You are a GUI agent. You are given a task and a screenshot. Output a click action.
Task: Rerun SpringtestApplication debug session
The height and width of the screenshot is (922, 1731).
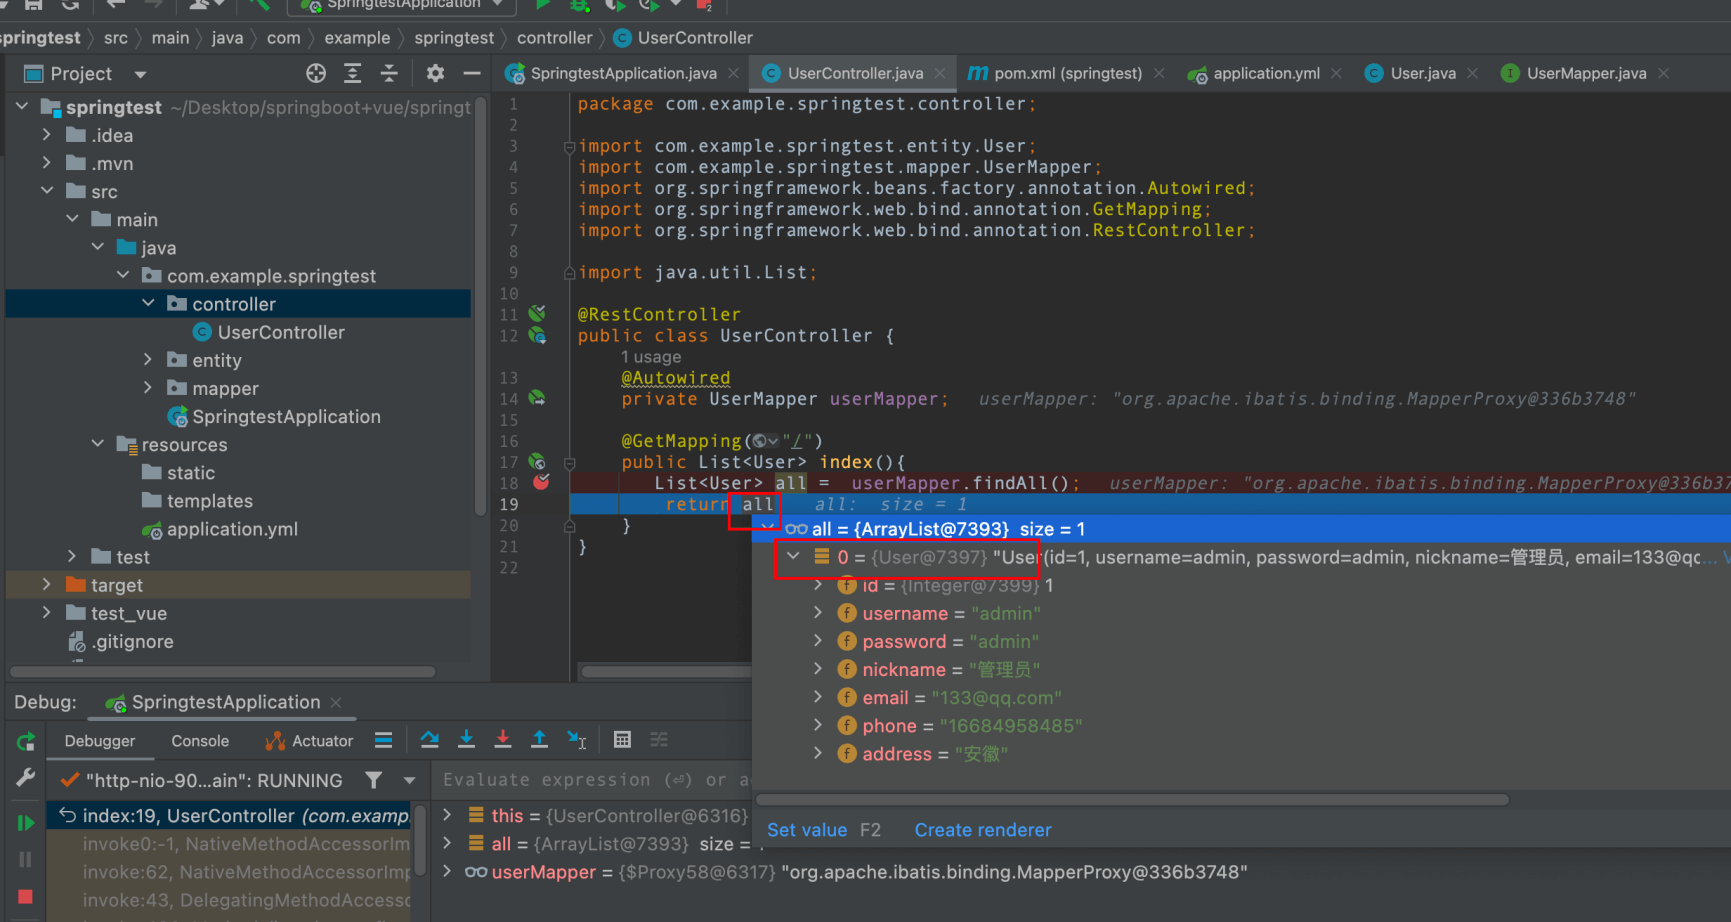pos(26,742)
